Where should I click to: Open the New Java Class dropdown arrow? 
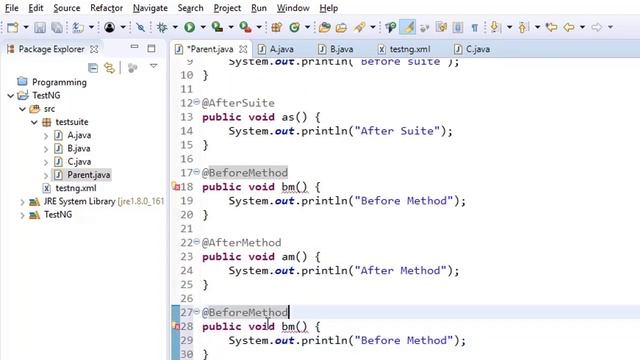tap(307, 27)
